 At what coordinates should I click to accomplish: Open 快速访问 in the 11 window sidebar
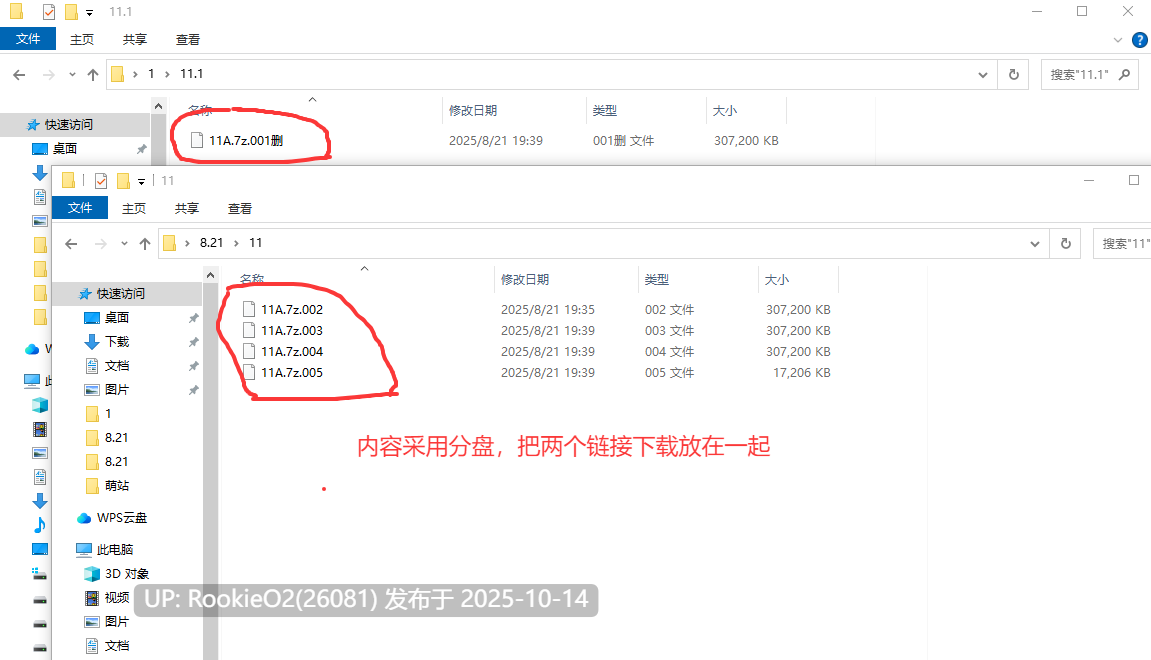click(x=121, y=294)
